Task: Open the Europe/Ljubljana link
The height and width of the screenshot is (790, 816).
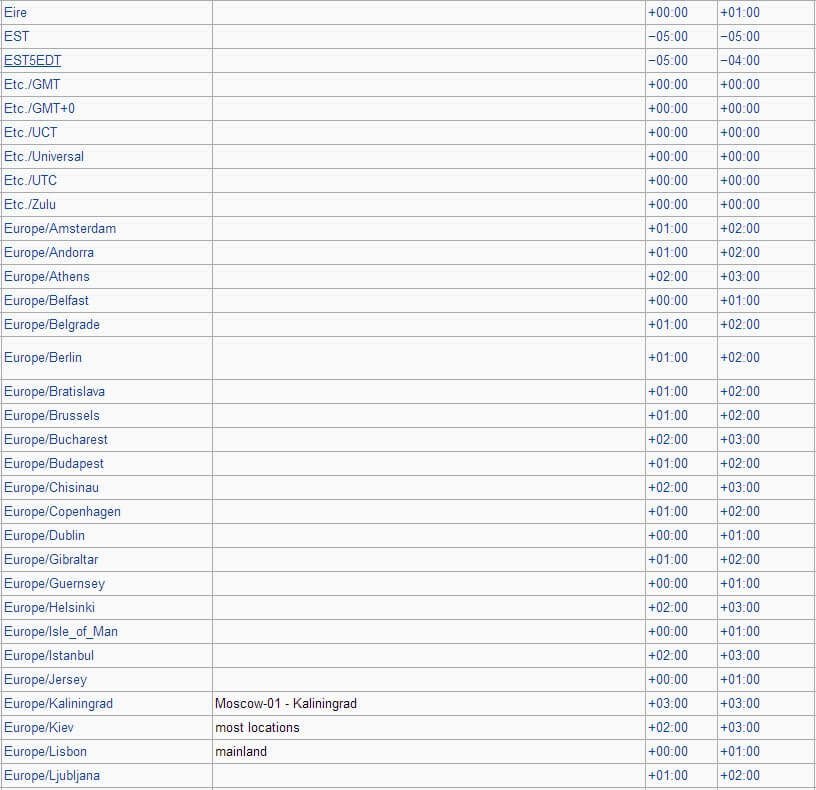Action: click(x=52, y=775)
